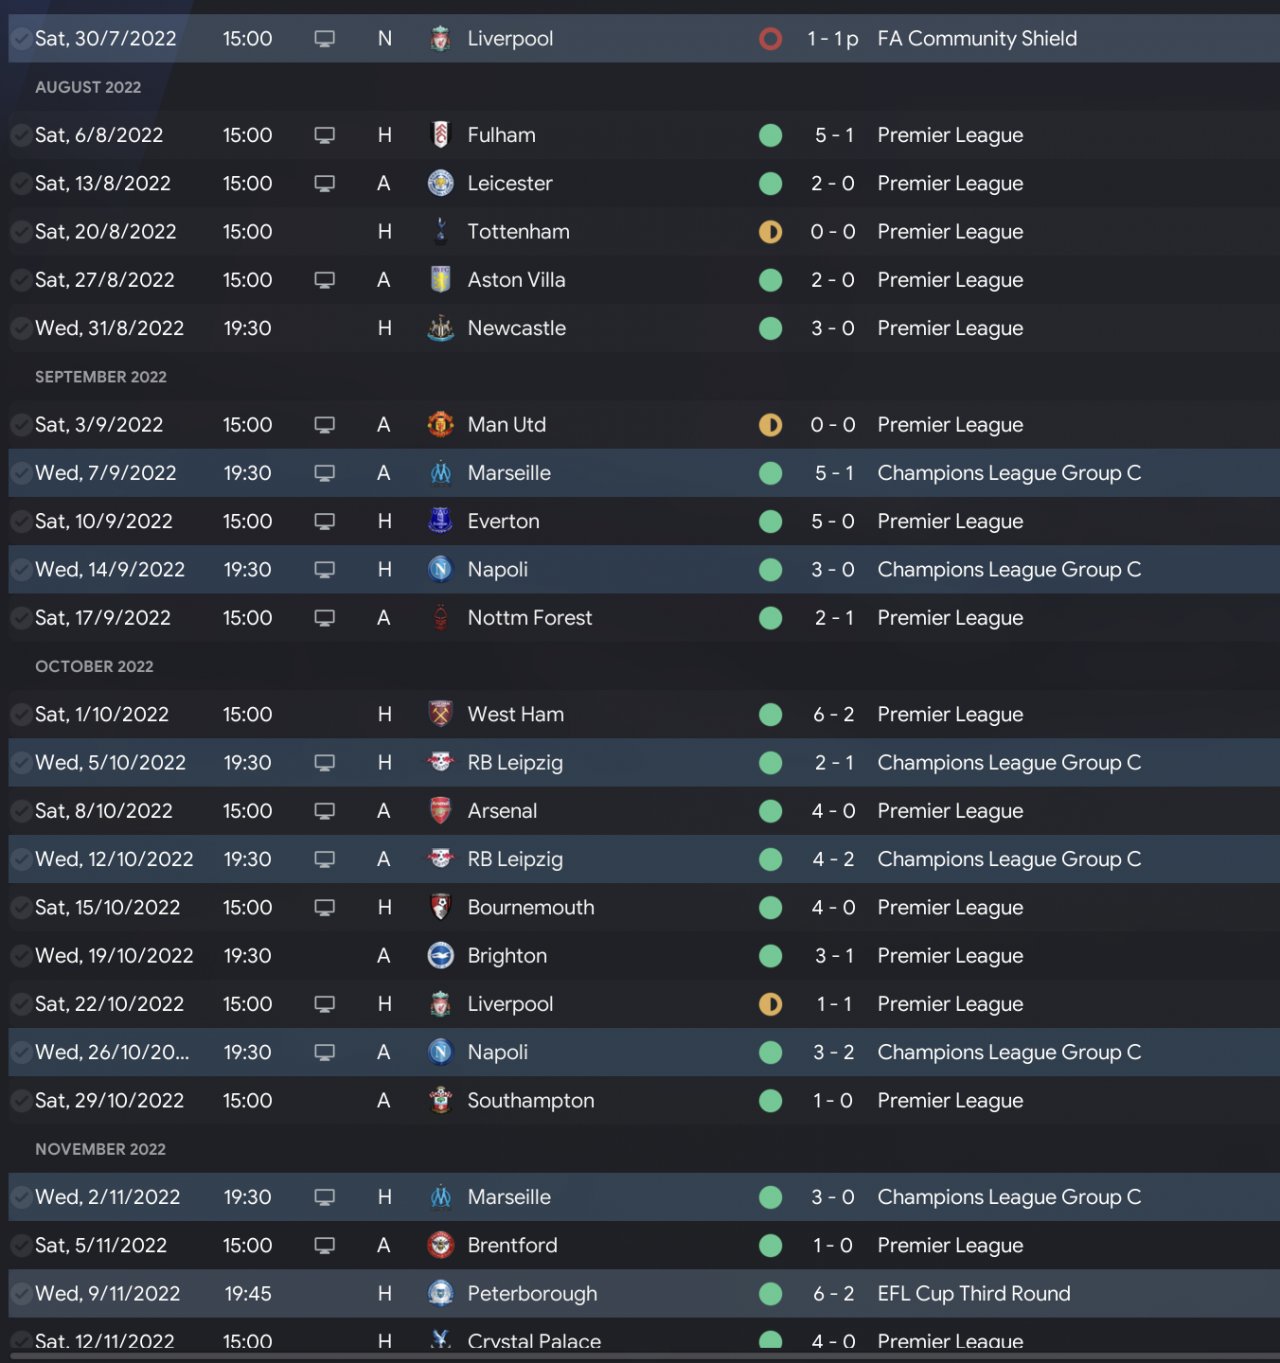The width and height of the screenshot is (1280, 1363).
Task: Click the yellow draw indicator for Liverpool league match
Action: click(770, 1004)
